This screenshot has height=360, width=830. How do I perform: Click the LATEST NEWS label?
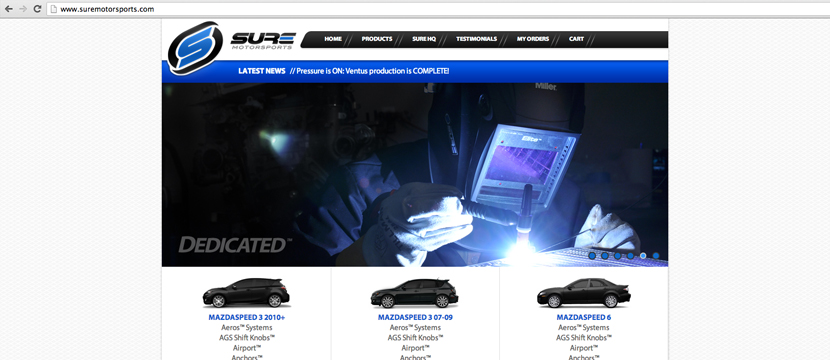tap(261, 71)
